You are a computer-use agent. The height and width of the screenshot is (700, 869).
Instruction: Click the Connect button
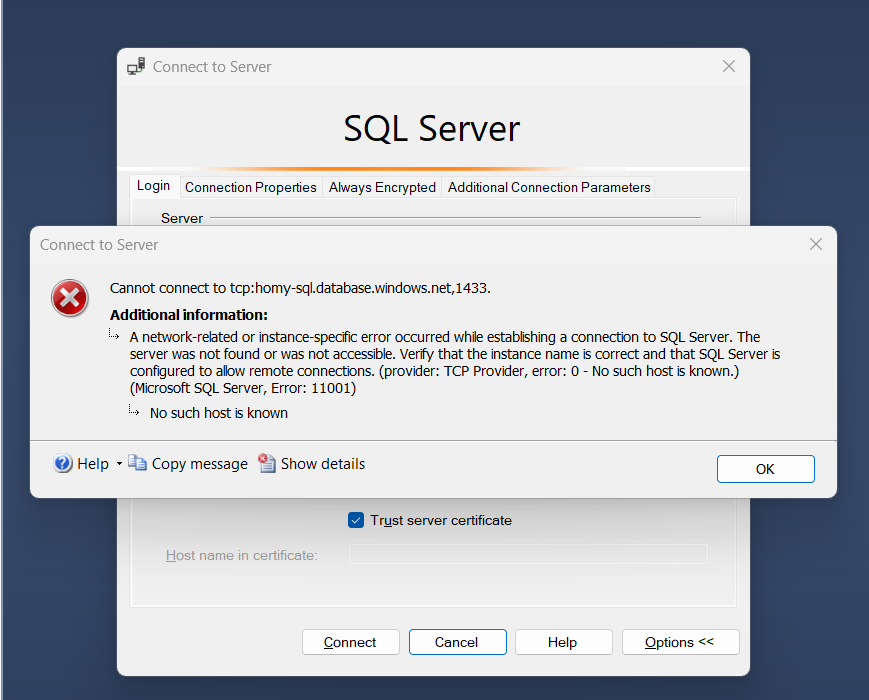[350, 642]
